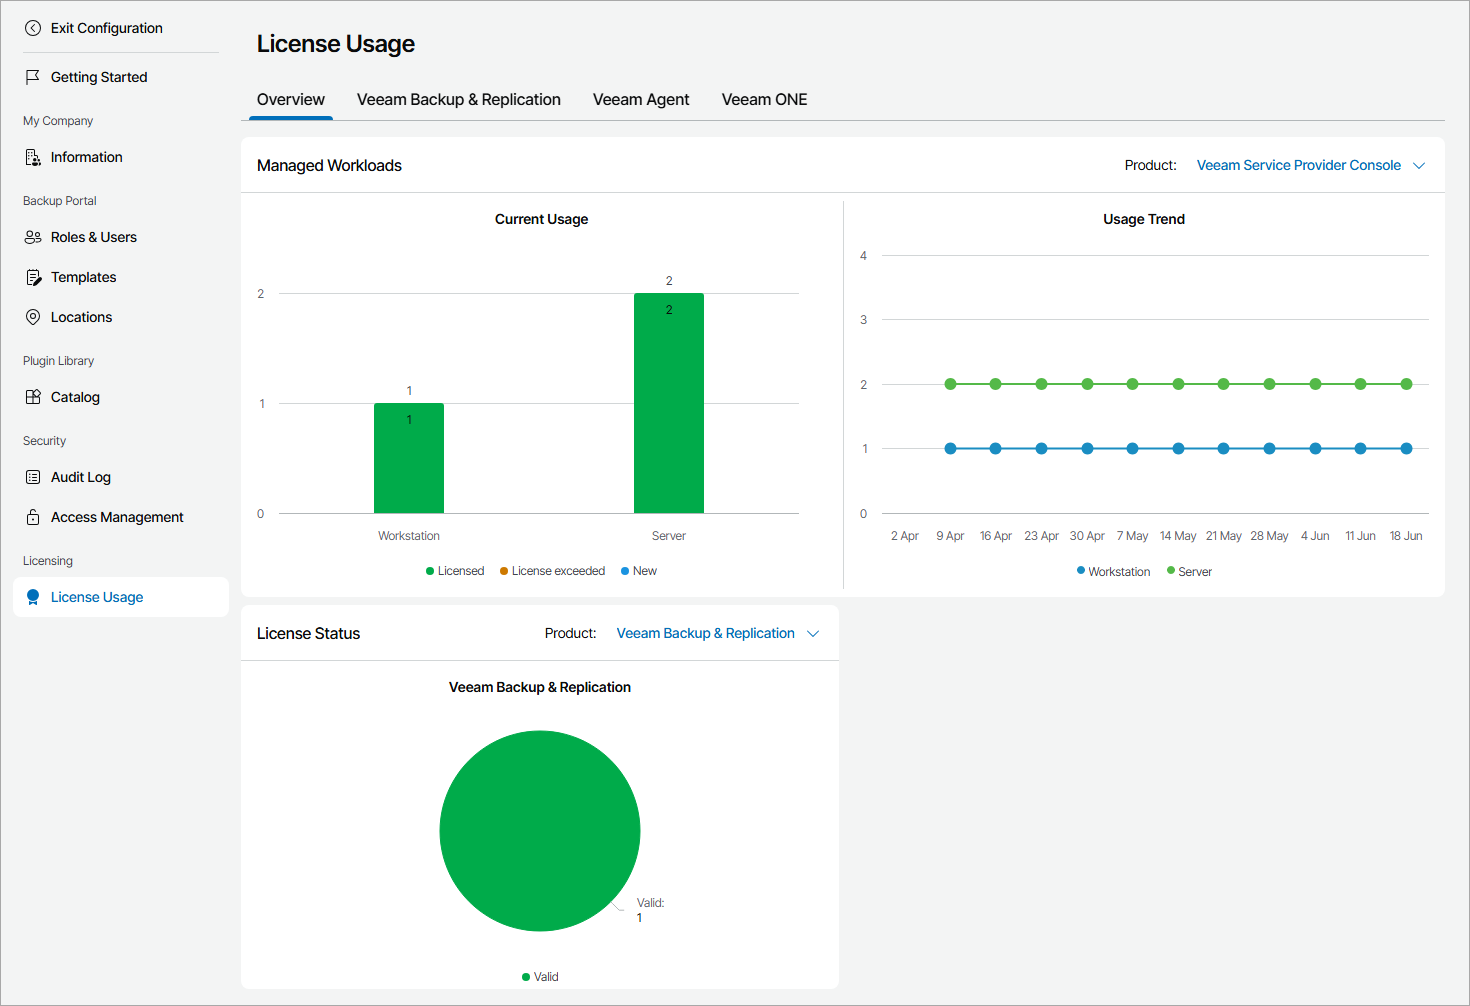Toggle Valid legend under pie chart
The image size is (1470, 1006).
click(540, 977)
